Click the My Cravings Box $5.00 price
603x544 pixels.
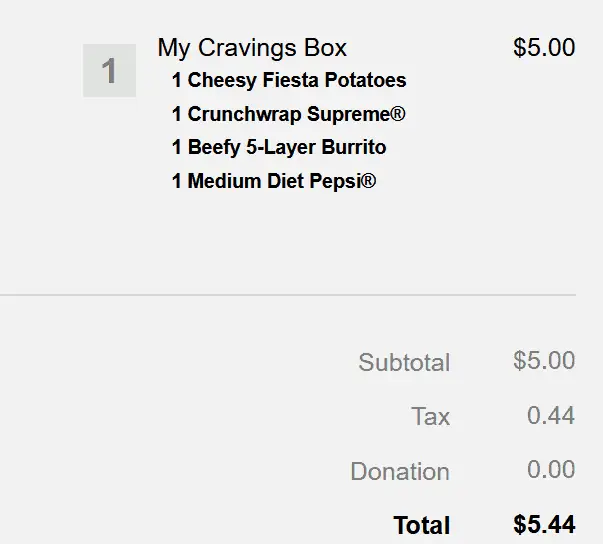coord(543,47)
